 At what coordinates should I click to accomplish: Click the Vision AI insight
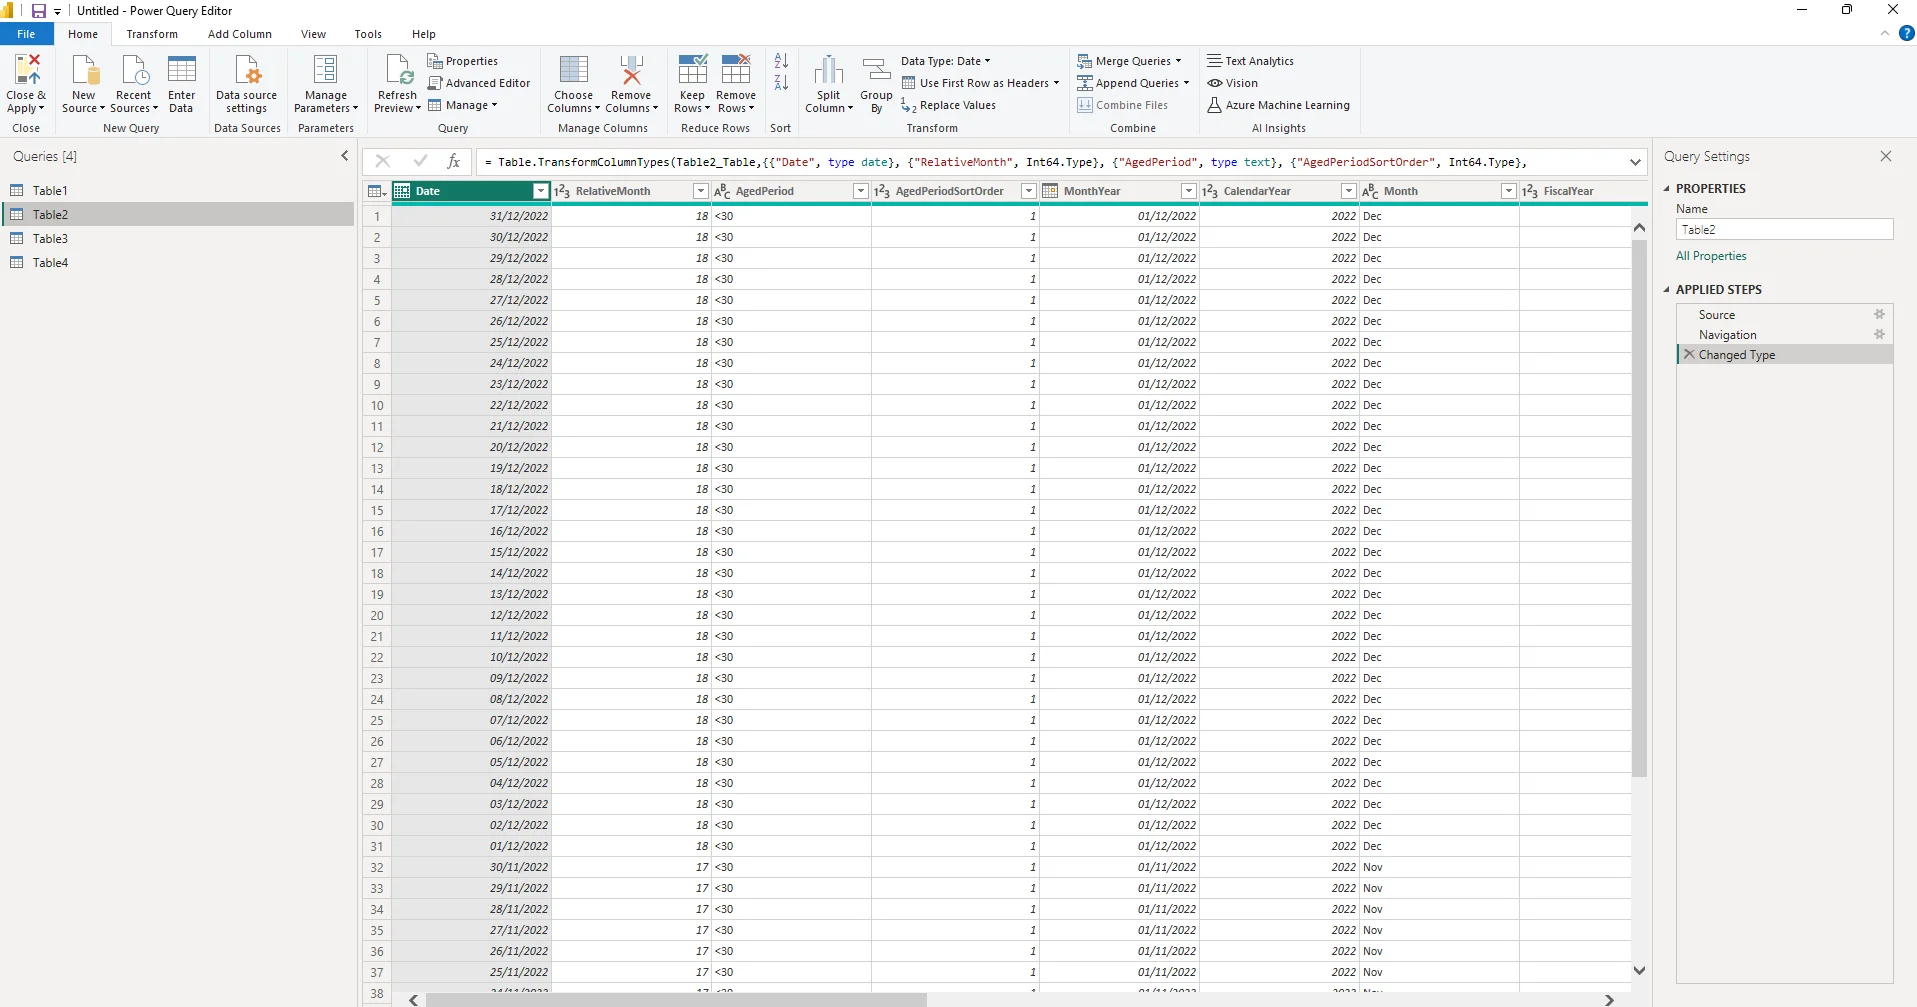(x=1232, y=83)
